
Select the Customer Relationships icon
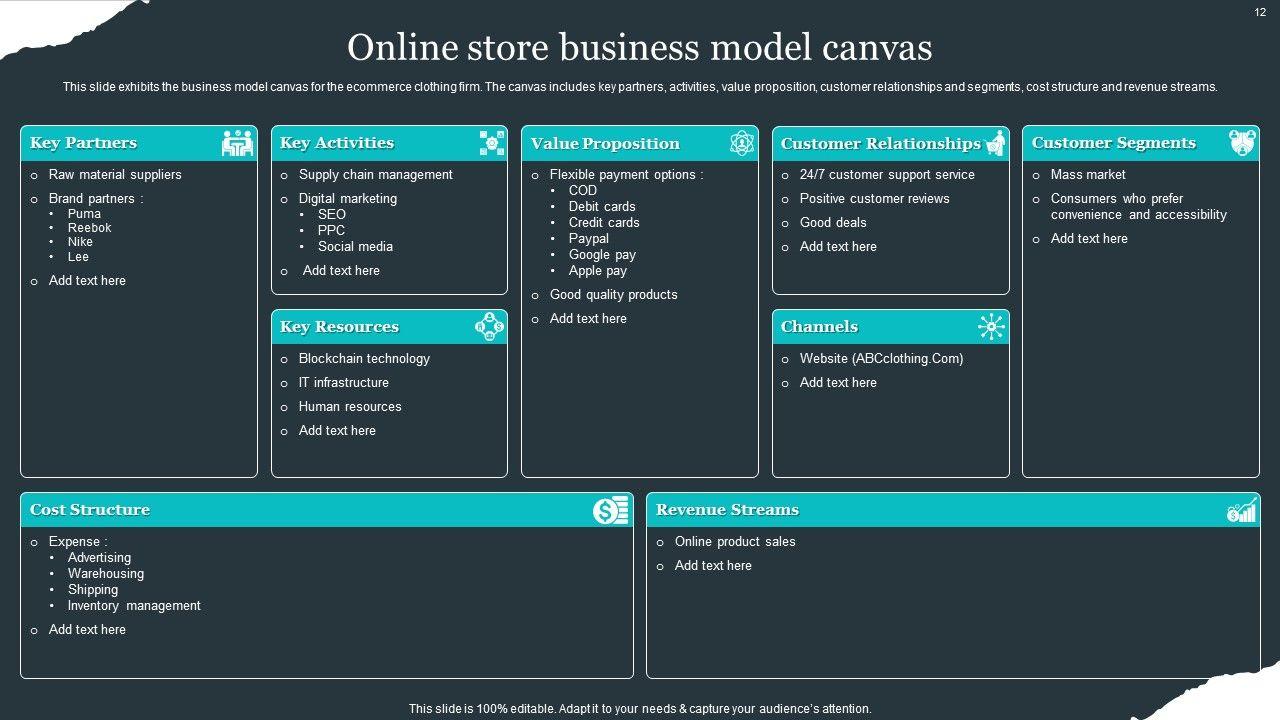coord(995,143)
